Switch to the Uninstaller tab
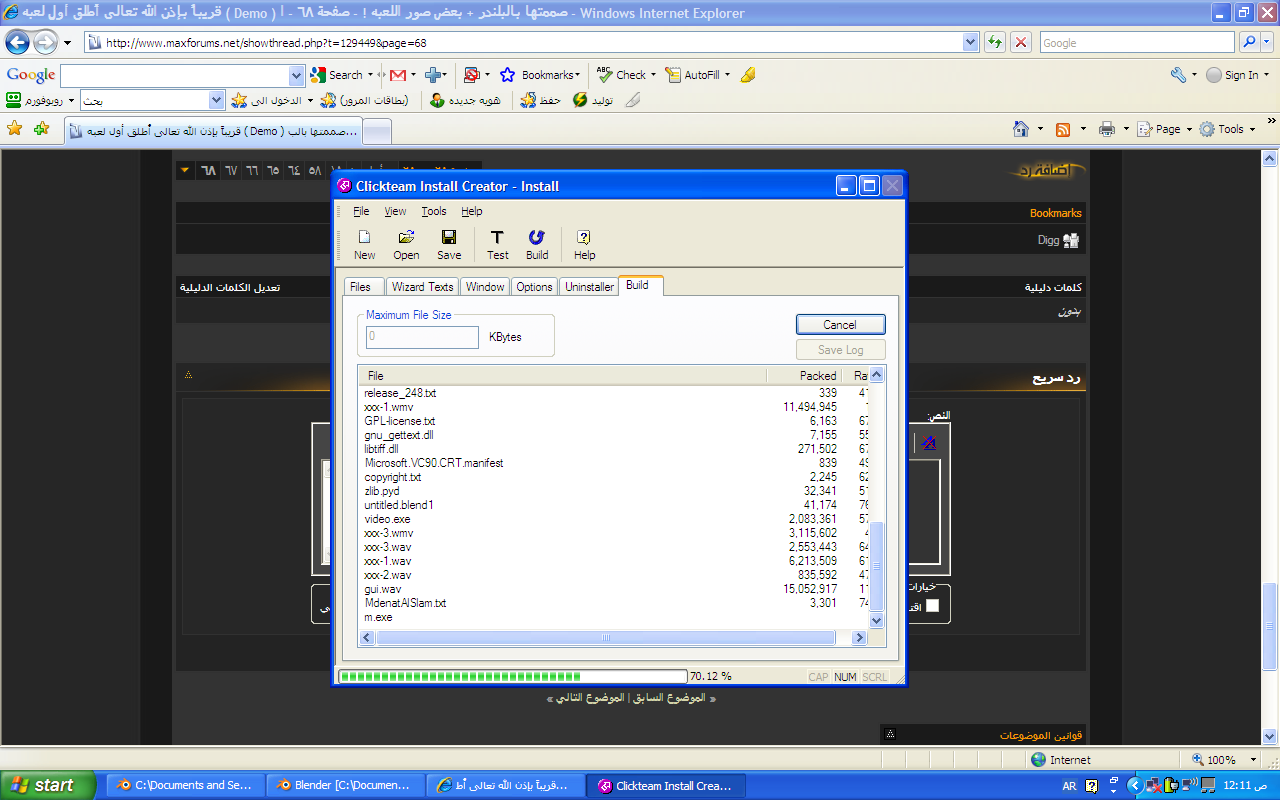The width and height of the screenshot is (1280, 800). click(589, 287)
